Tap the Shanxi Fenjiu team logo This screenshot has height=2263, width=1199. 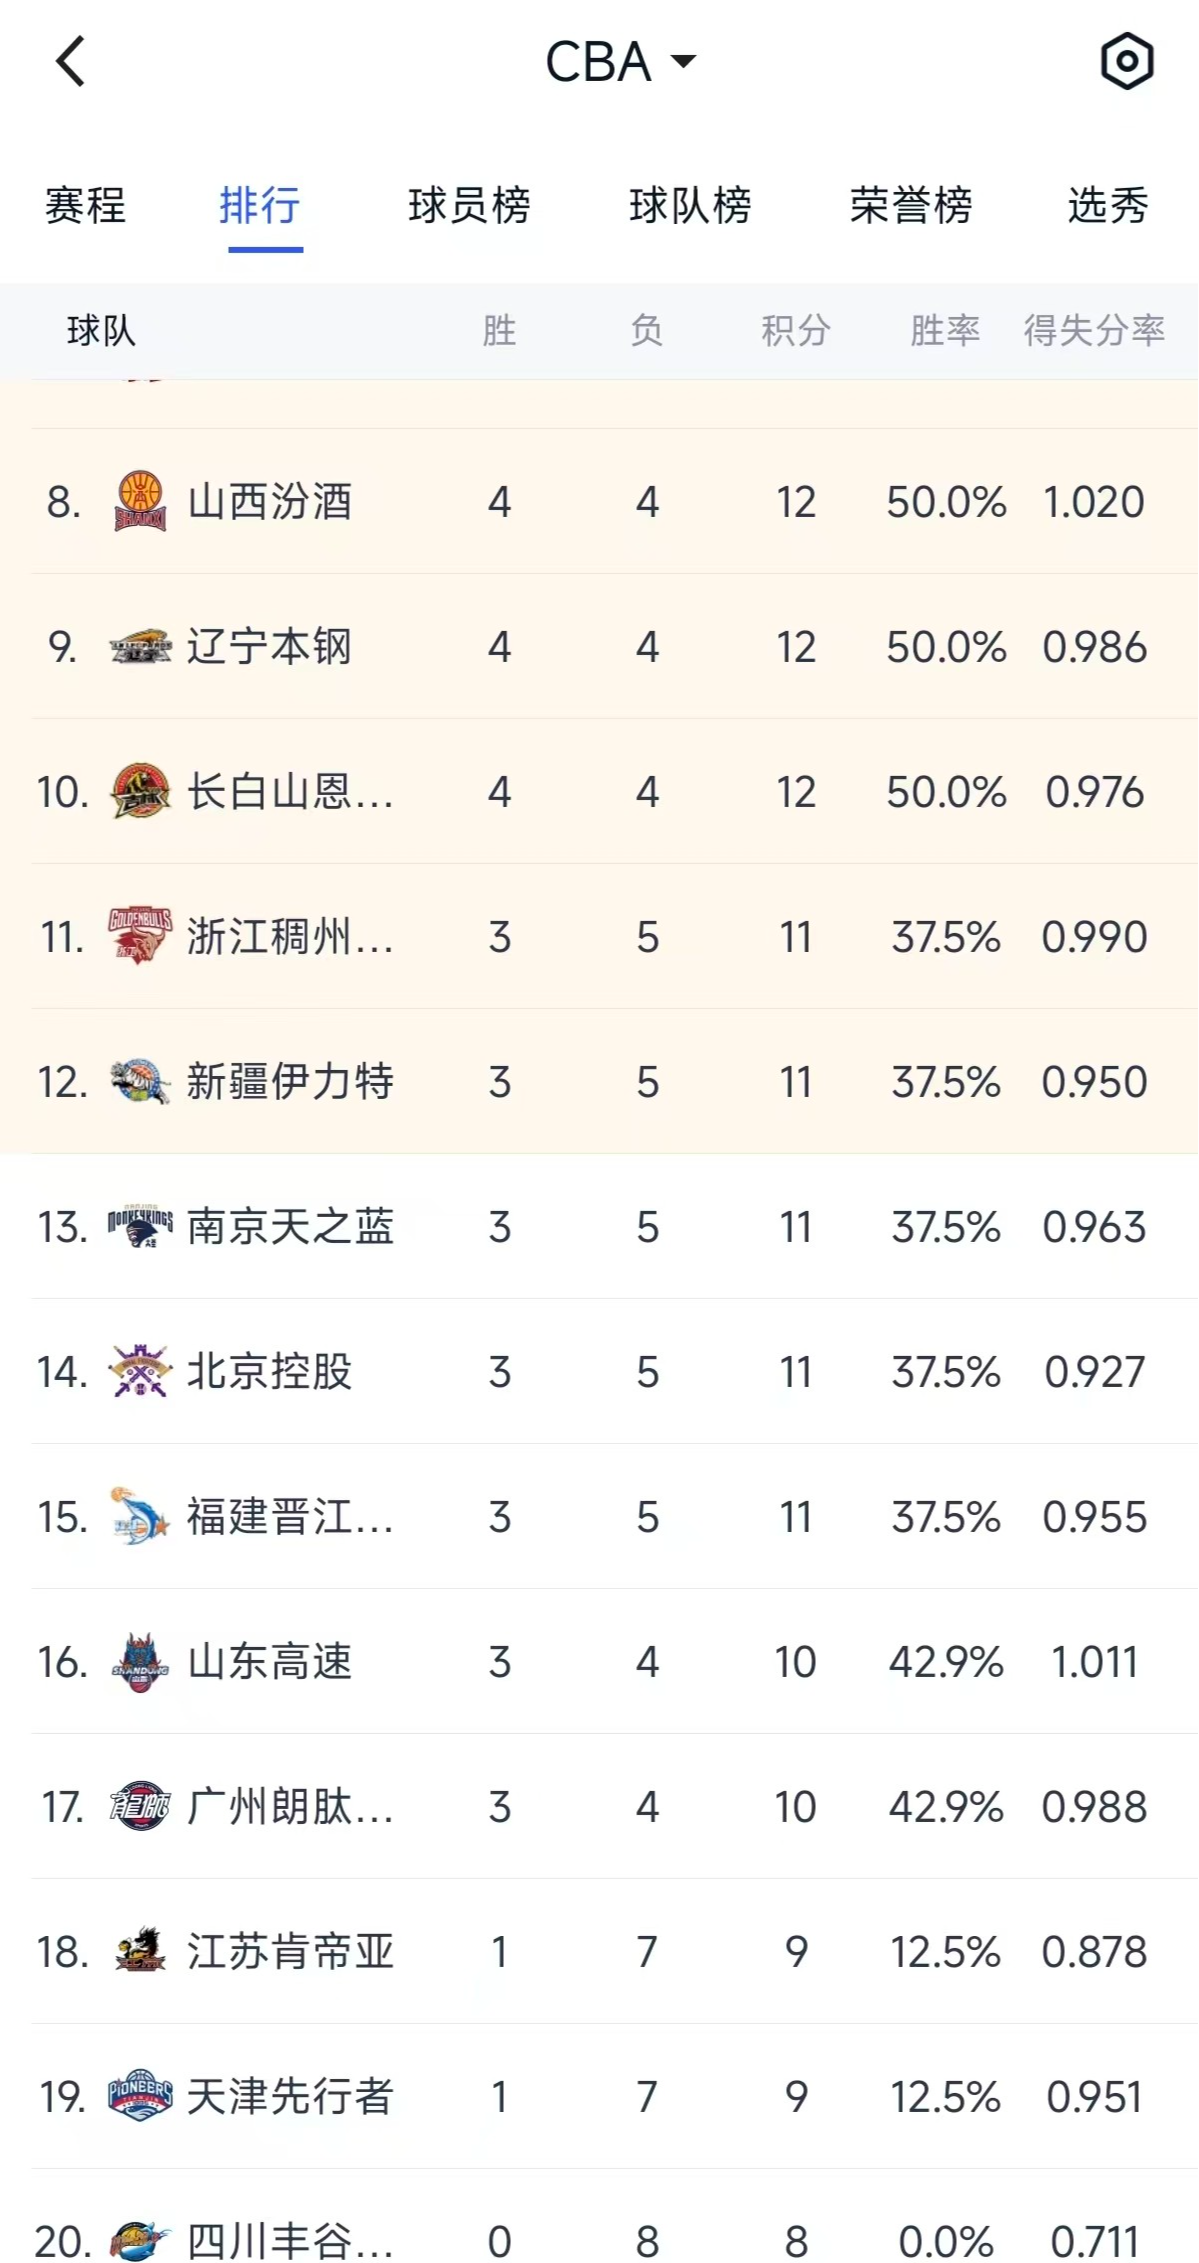coord(140,501)
